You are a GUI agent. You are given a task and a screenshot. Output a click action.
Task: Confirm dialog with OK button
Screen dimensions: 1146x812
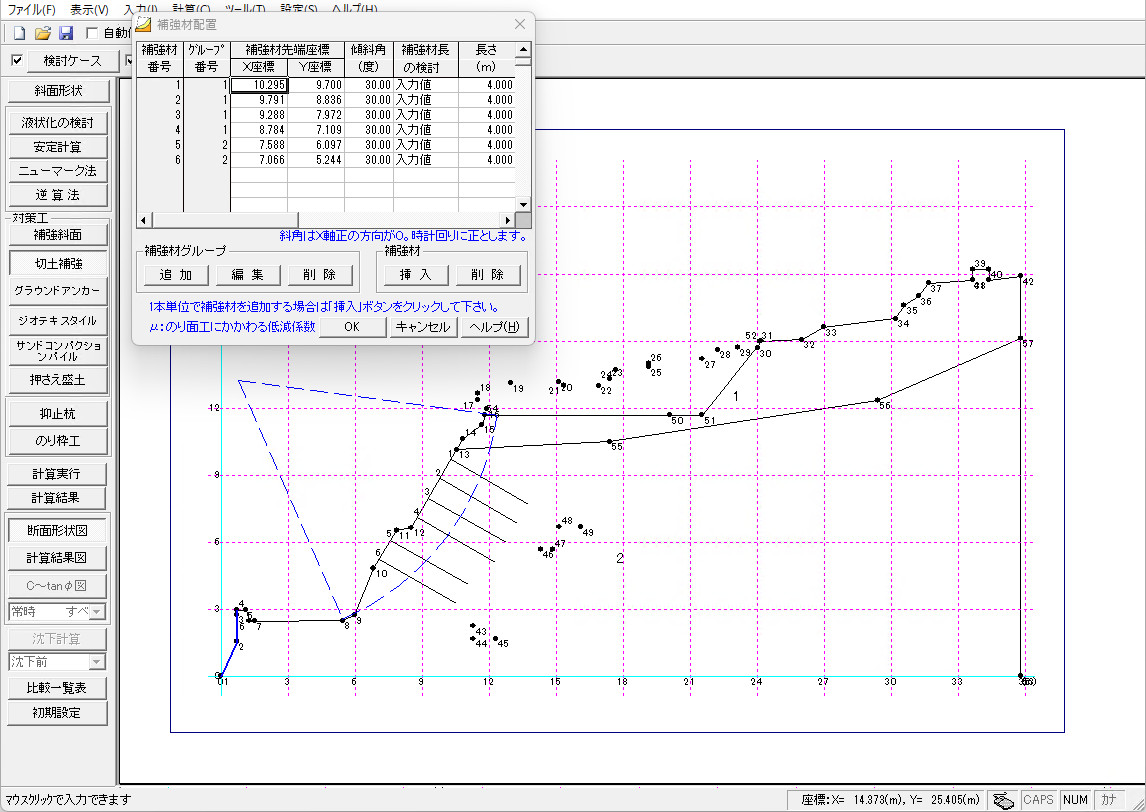pyautogui.click(x=352, y=327)
